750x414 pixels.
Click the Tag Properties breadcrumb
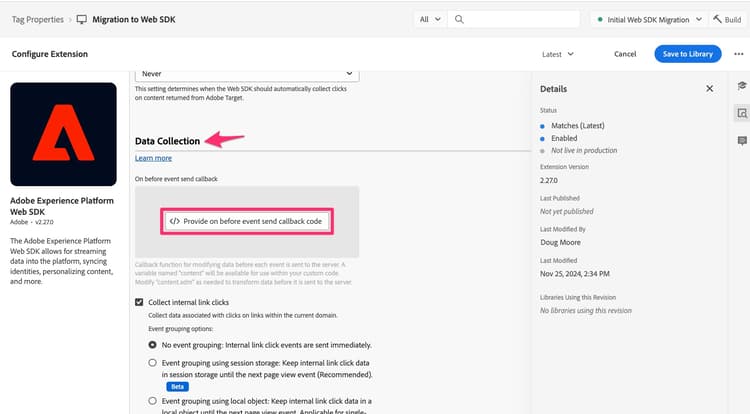click(x=37, y=20)
